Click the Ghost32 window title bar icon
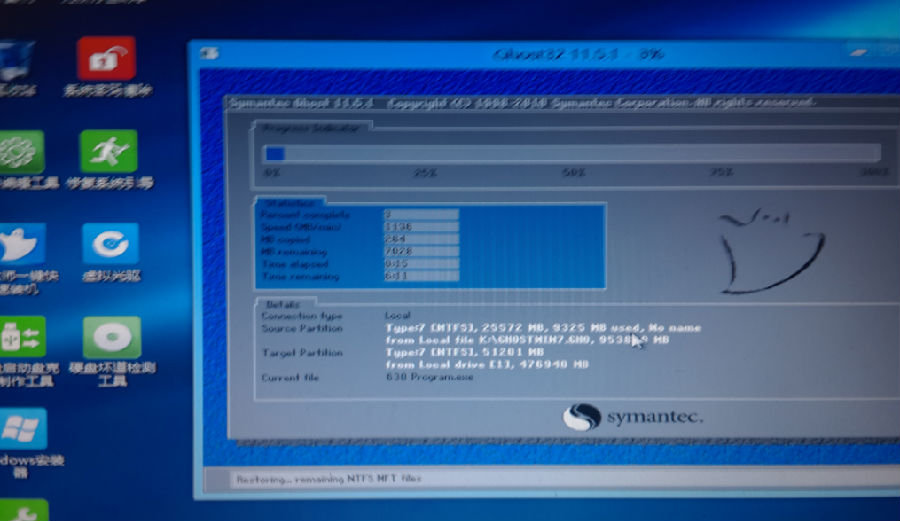Image resolution: width=900 pixels, height=521 pixels. pos(210,54)
